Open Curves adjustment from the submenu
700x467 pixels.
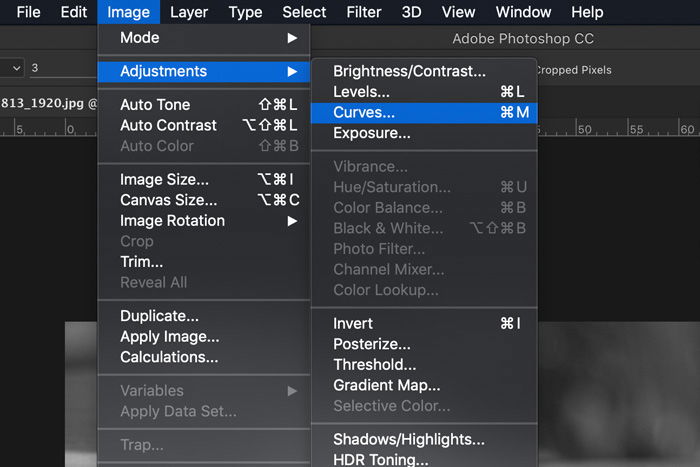point(424,113)
